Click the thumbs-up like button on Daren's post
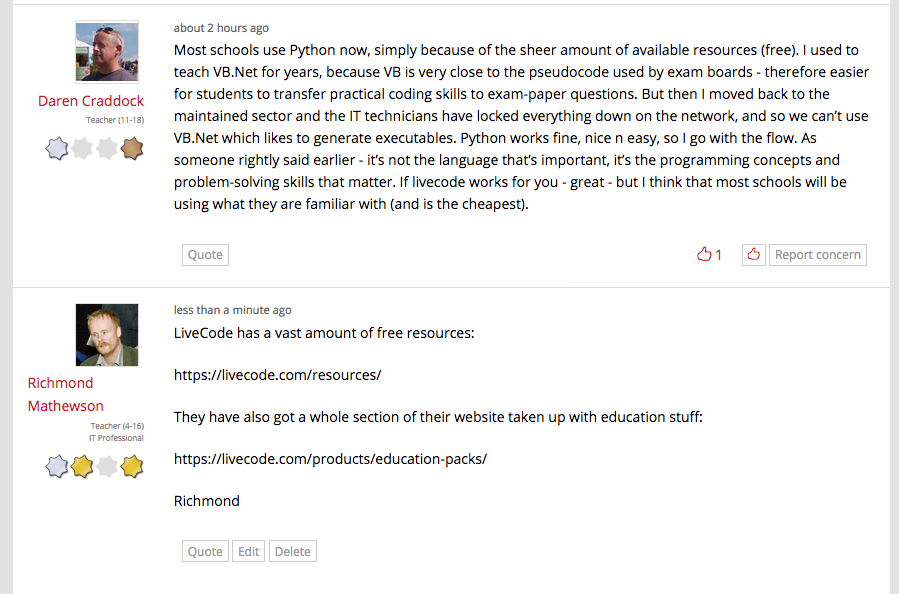The height and width of the screenshot is (594, 899). (754, 255)
